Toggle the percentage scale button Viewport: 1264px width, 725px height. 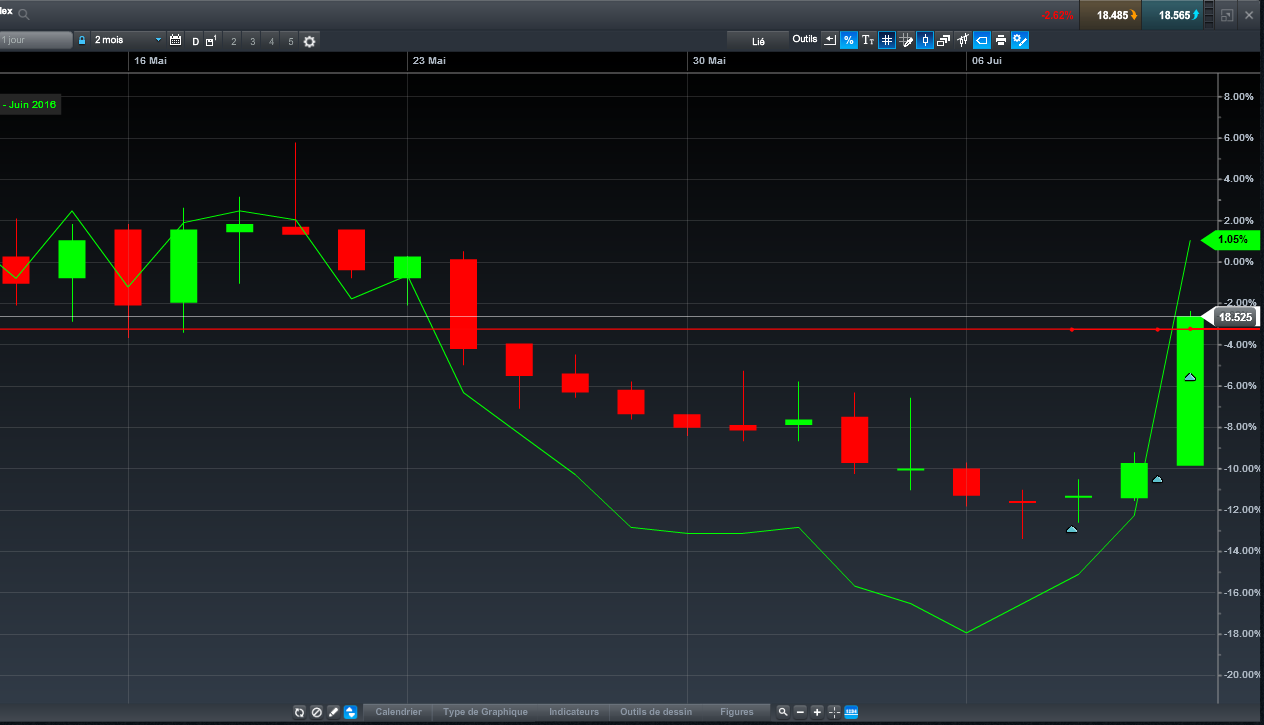[x=849, y=40]
